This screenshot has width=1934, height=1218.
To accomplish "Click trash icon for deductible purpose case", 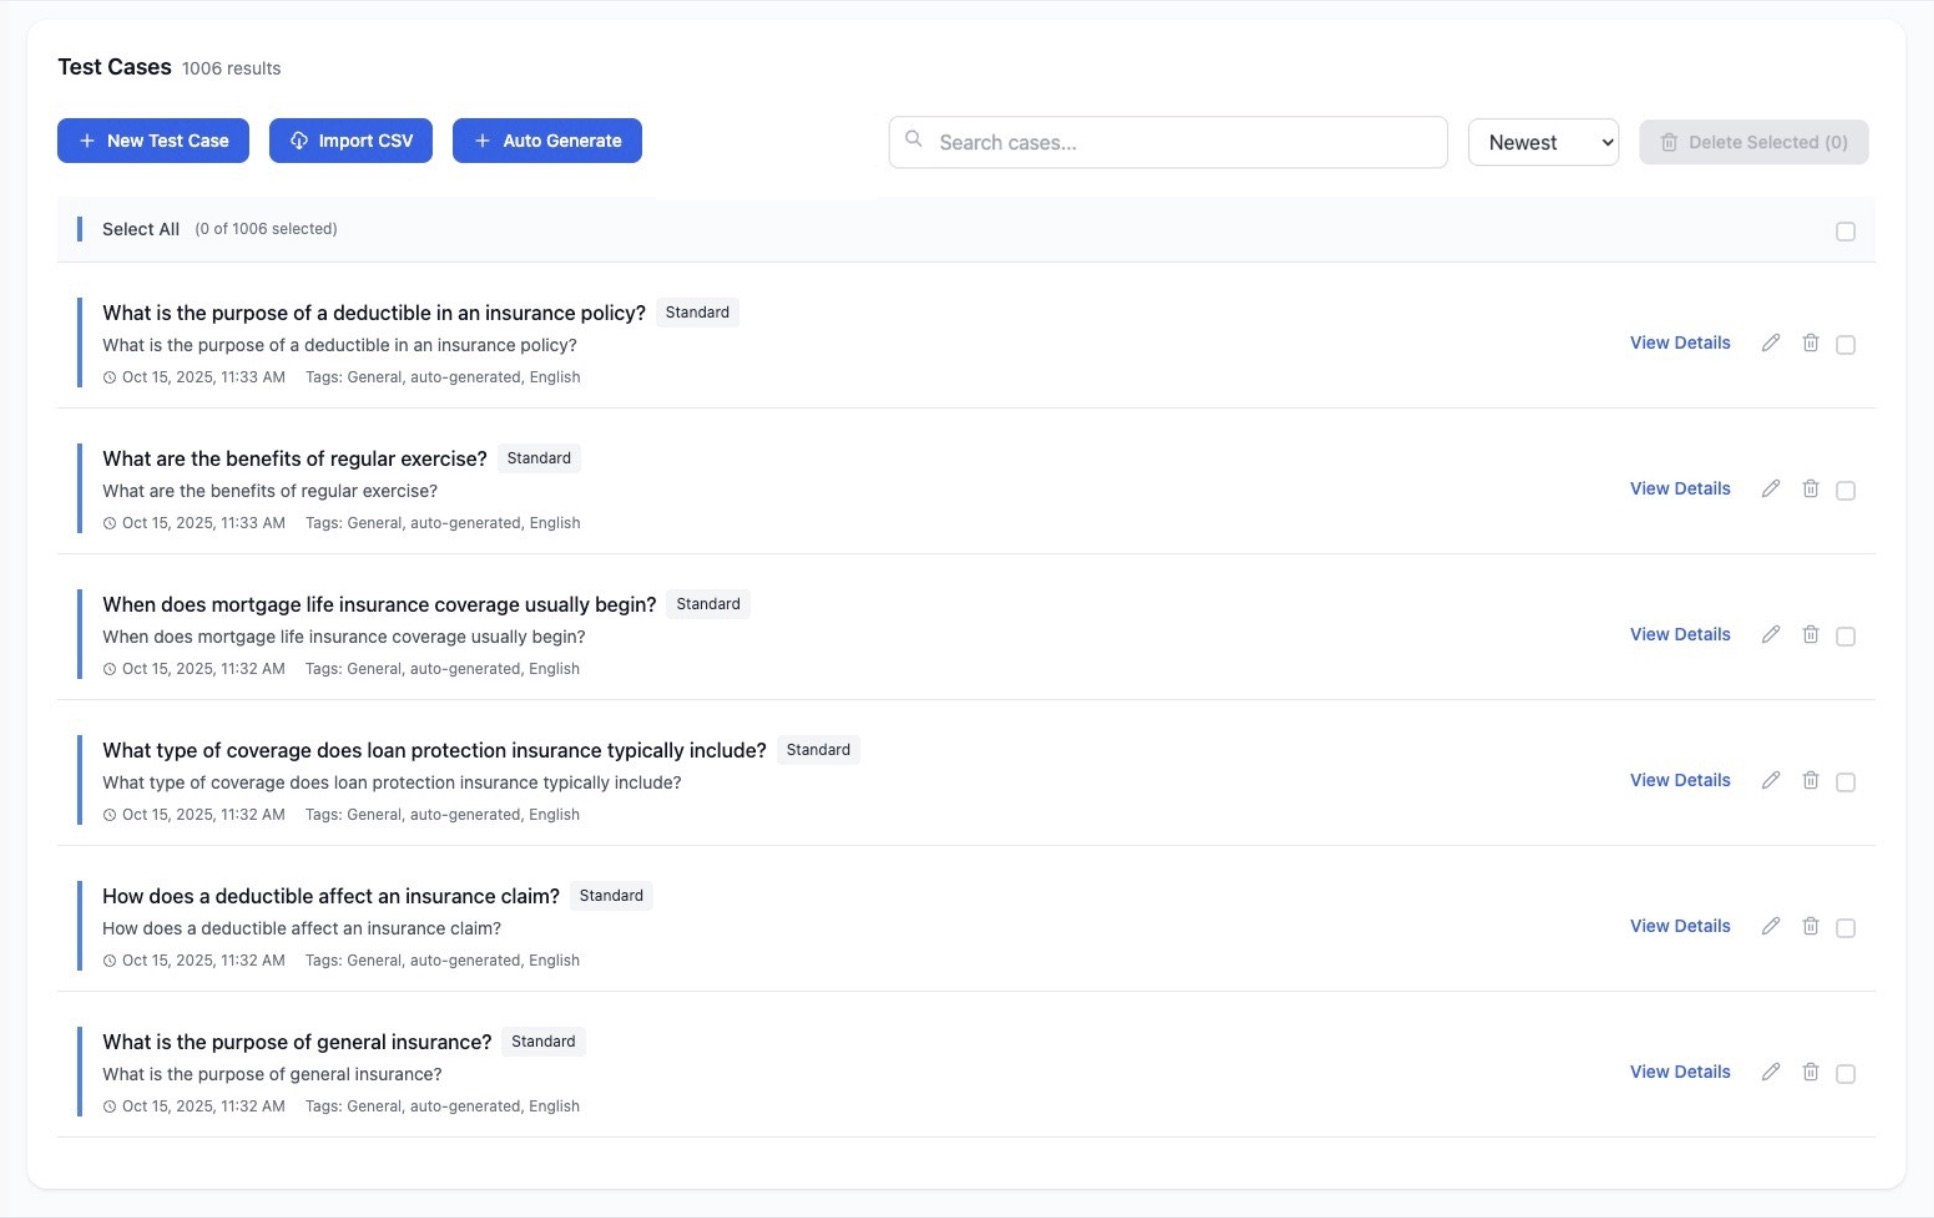I will click(x=1810, y=343).
